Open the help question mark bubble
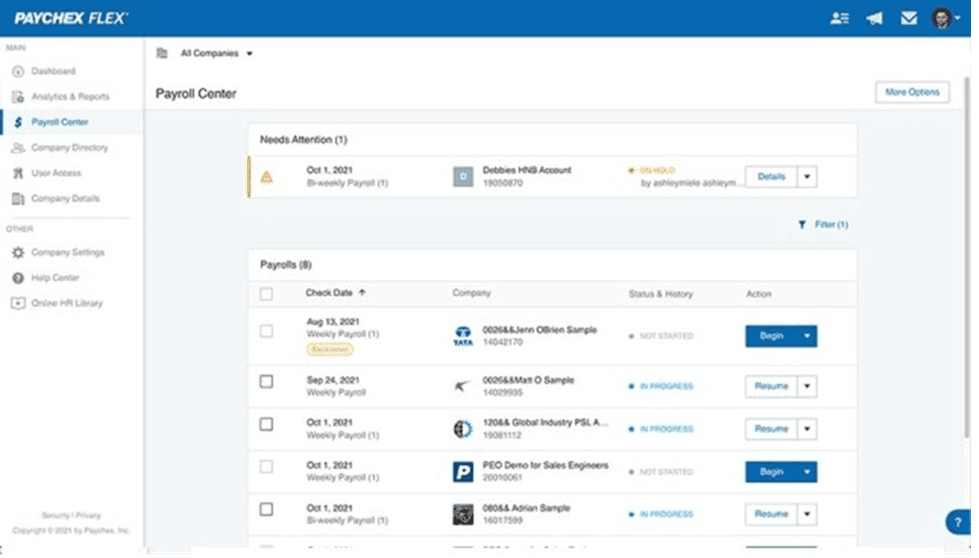The height and width of the screenshot is (558, 979). pos(958,521)
